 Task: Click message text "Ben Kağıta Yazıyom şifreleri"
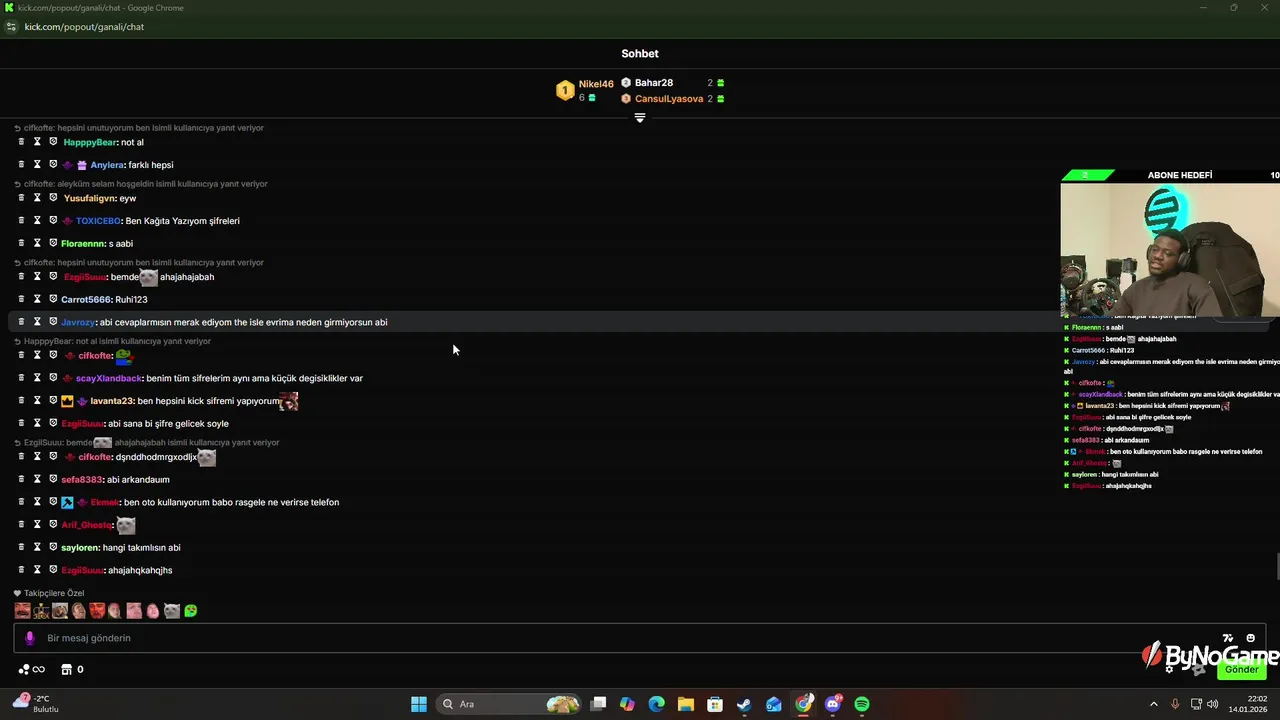pos(182,221)
